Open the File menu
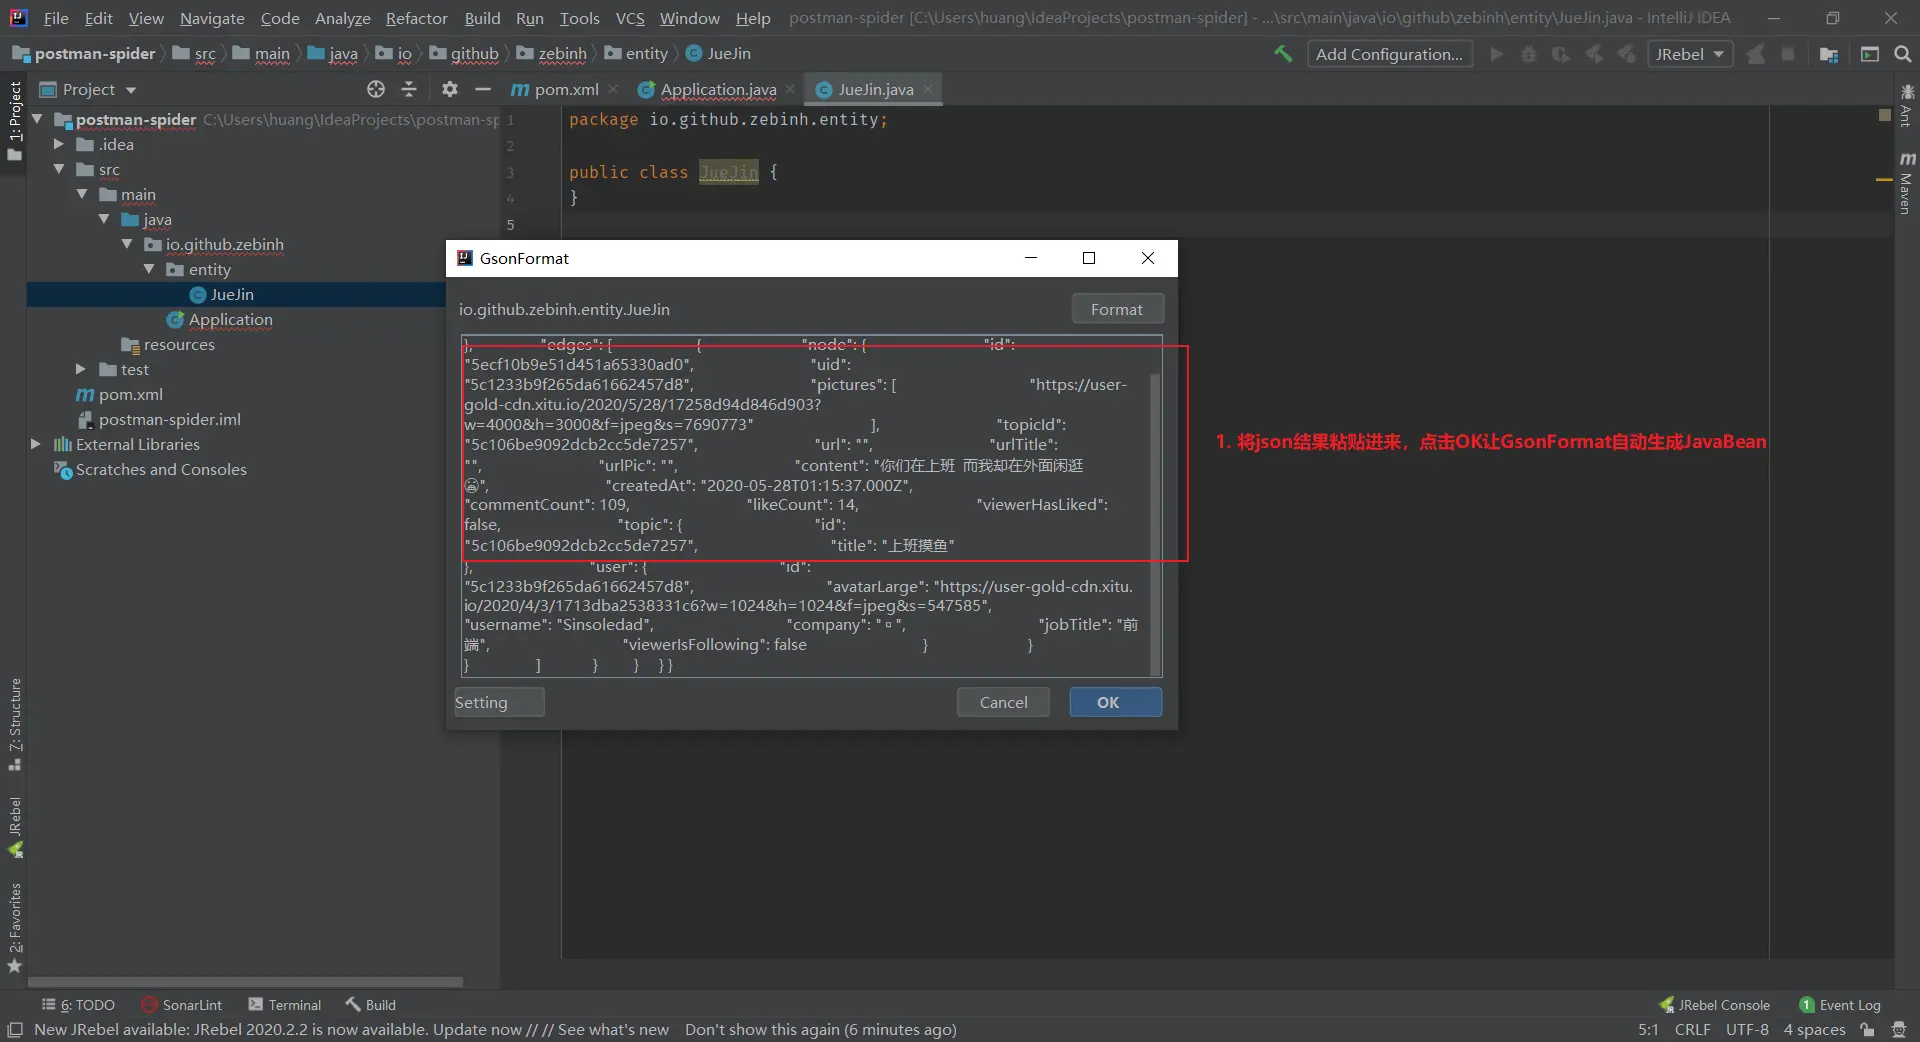1920x1042 pixels. [x=56, y=18]
